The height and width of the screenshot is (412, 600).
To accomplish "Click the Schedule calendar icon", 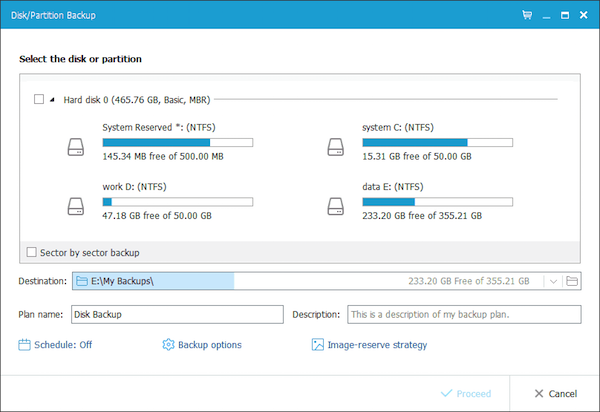I will click(24, 345).
